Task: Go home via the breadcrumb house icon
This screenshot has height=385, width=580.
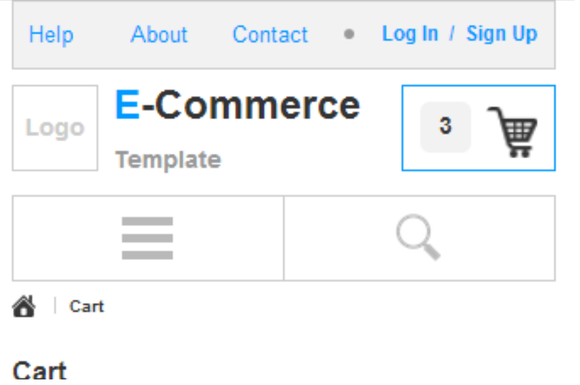Action: click(x=24, y=306)
